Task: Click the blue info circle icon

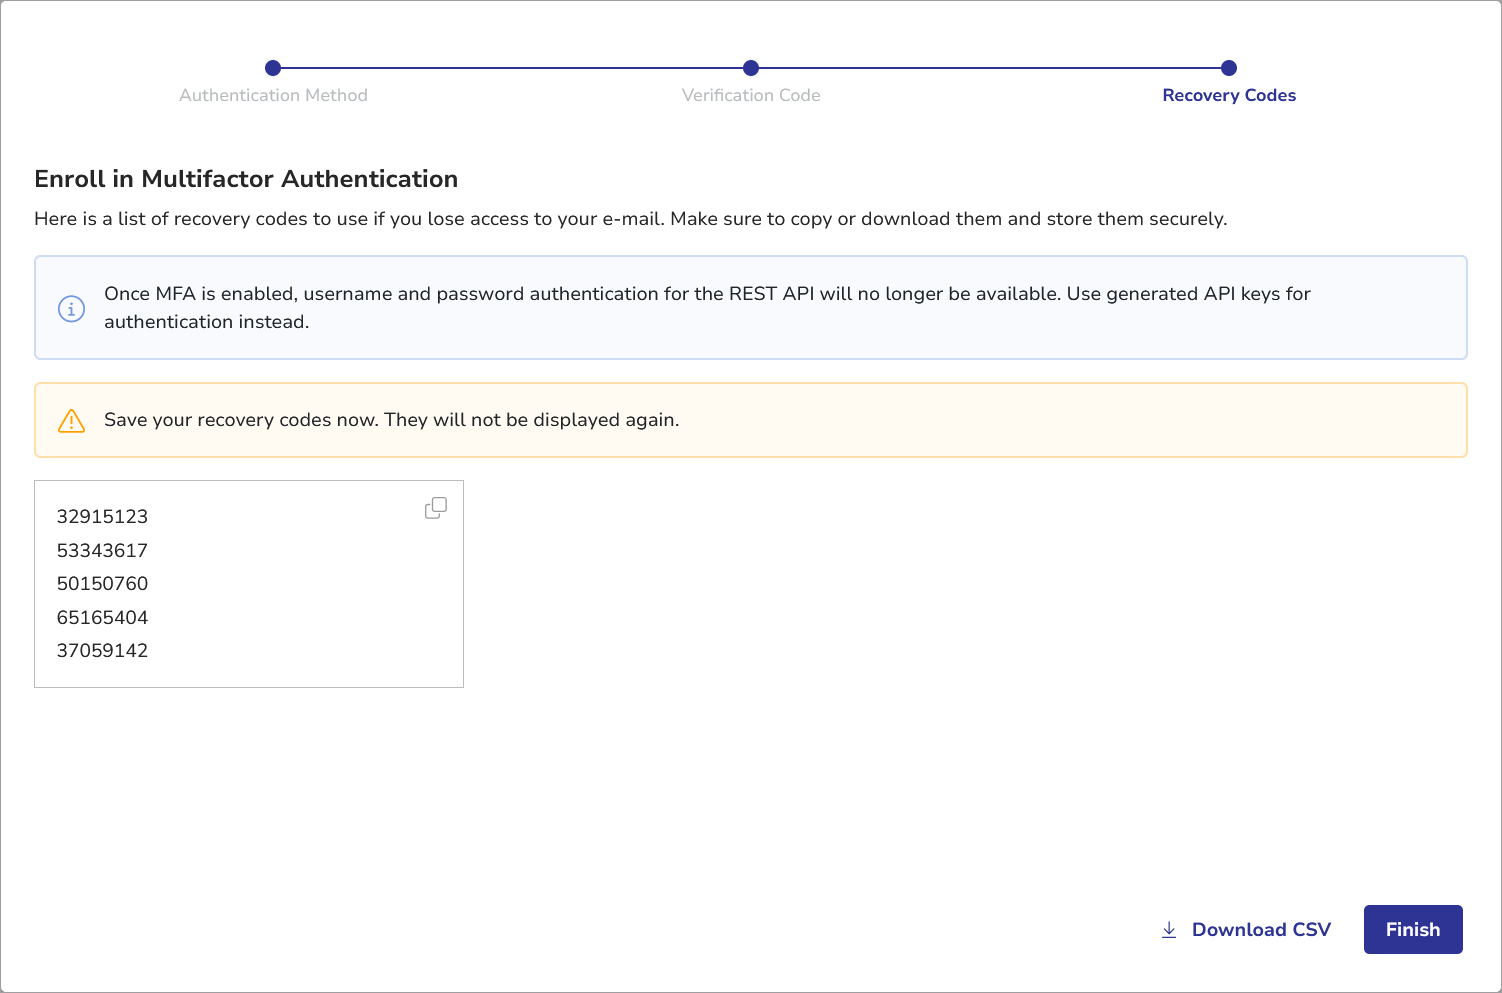Action: click(71, 309)
